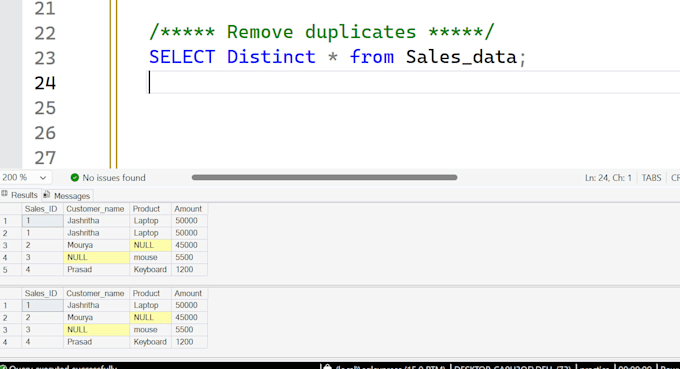Click Customer_name column header in the lower result grid

(96, 293)
